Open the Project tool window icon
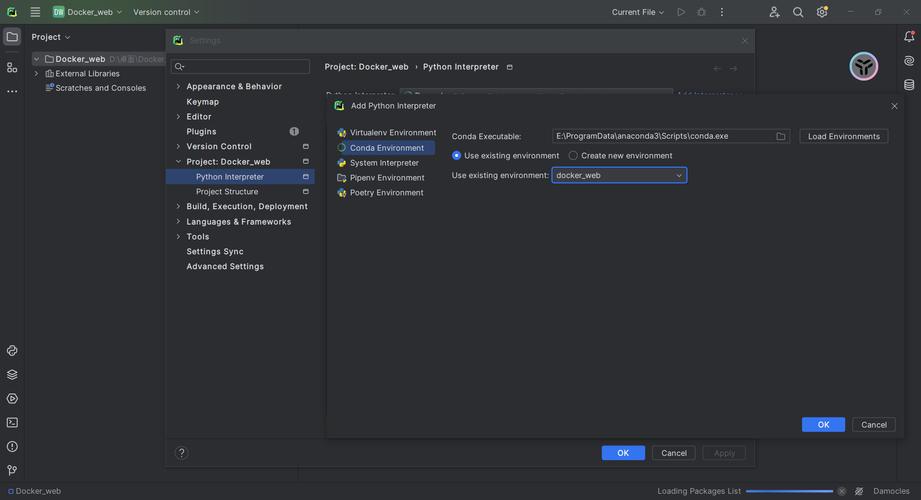921x500 pixels. 12,37
